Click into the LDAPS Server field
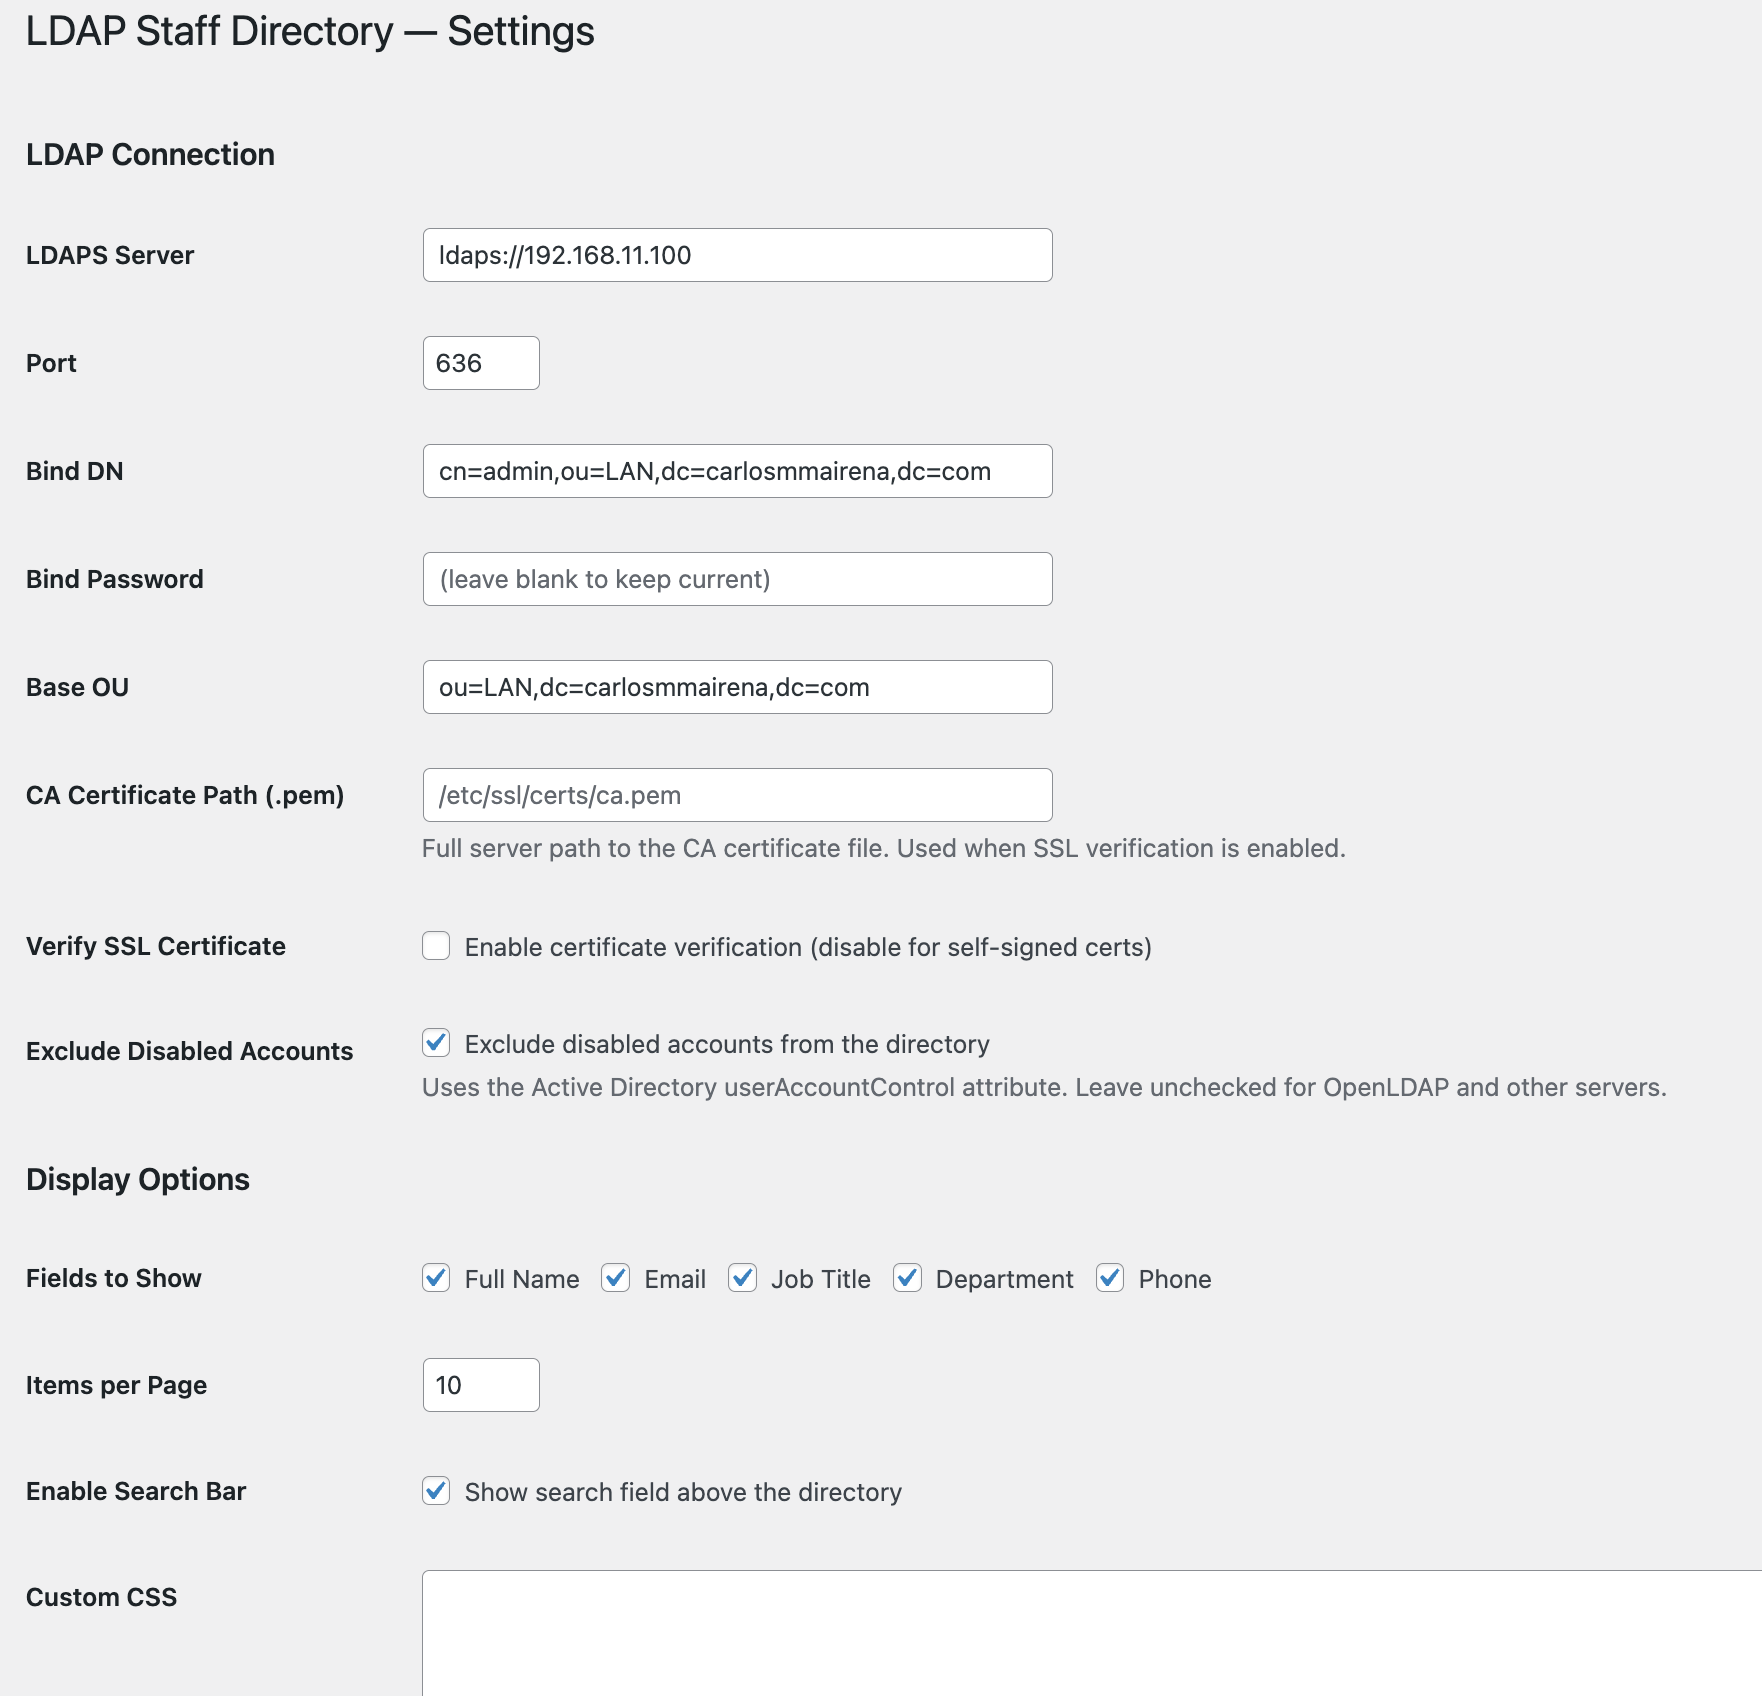This screenshot has width=1762, height=1696. (737, 256)
